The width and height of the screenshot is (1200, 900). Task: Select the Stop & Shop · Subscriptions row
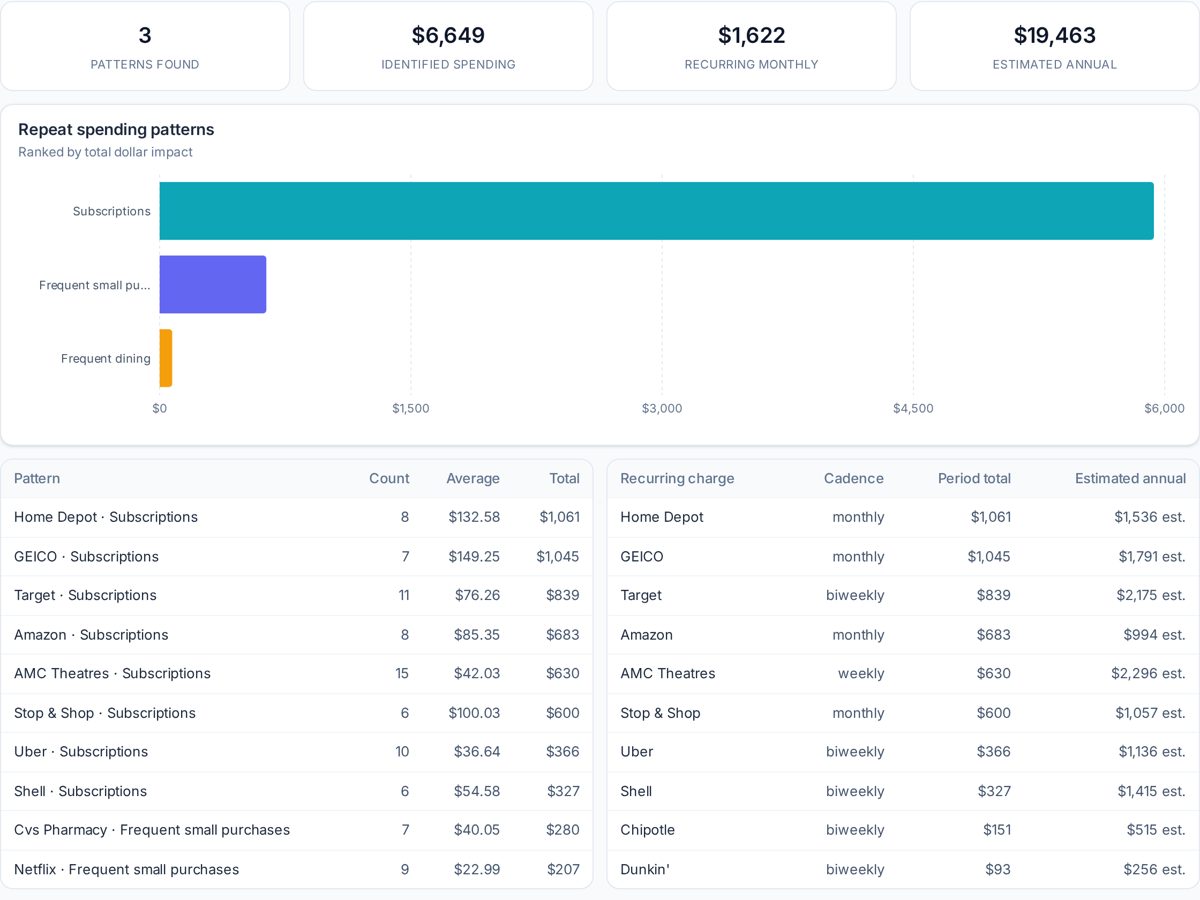point(297,713)
